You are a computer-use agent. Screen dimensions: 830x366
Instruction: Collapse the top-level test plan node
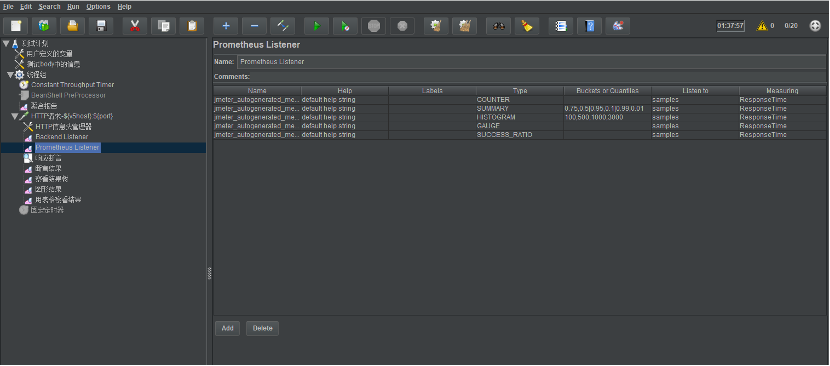[x=6, y=43]
